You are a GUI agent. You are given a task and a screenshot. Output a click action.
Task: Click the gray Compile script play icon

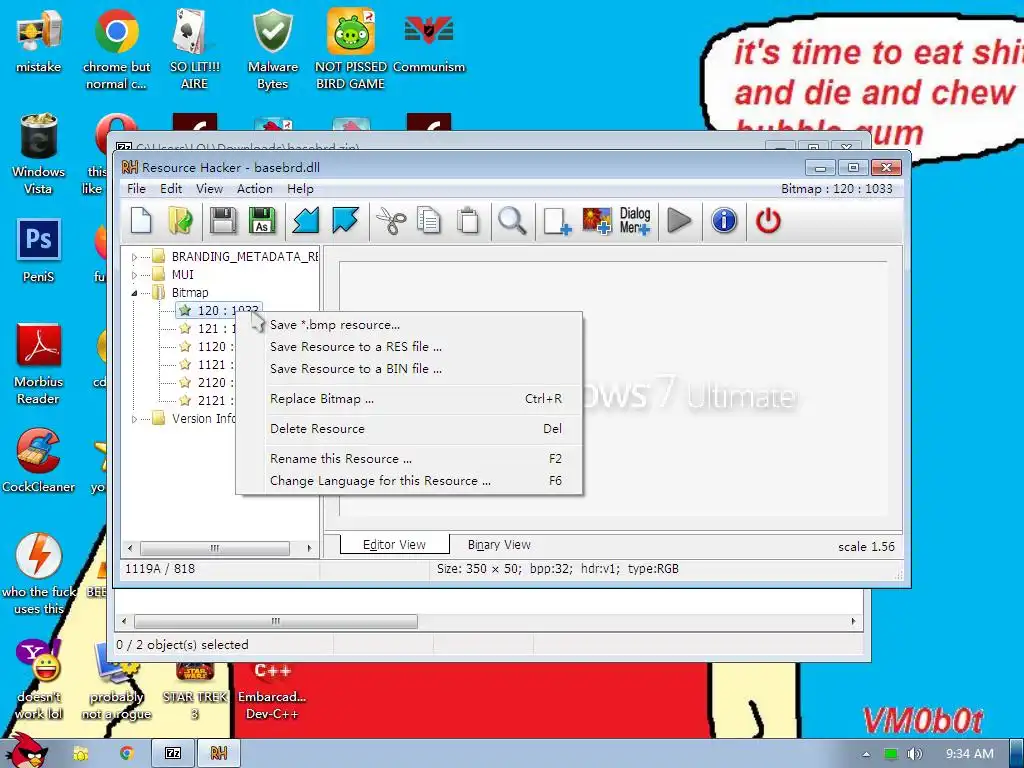pyautogui.click(x=679, y=221)
